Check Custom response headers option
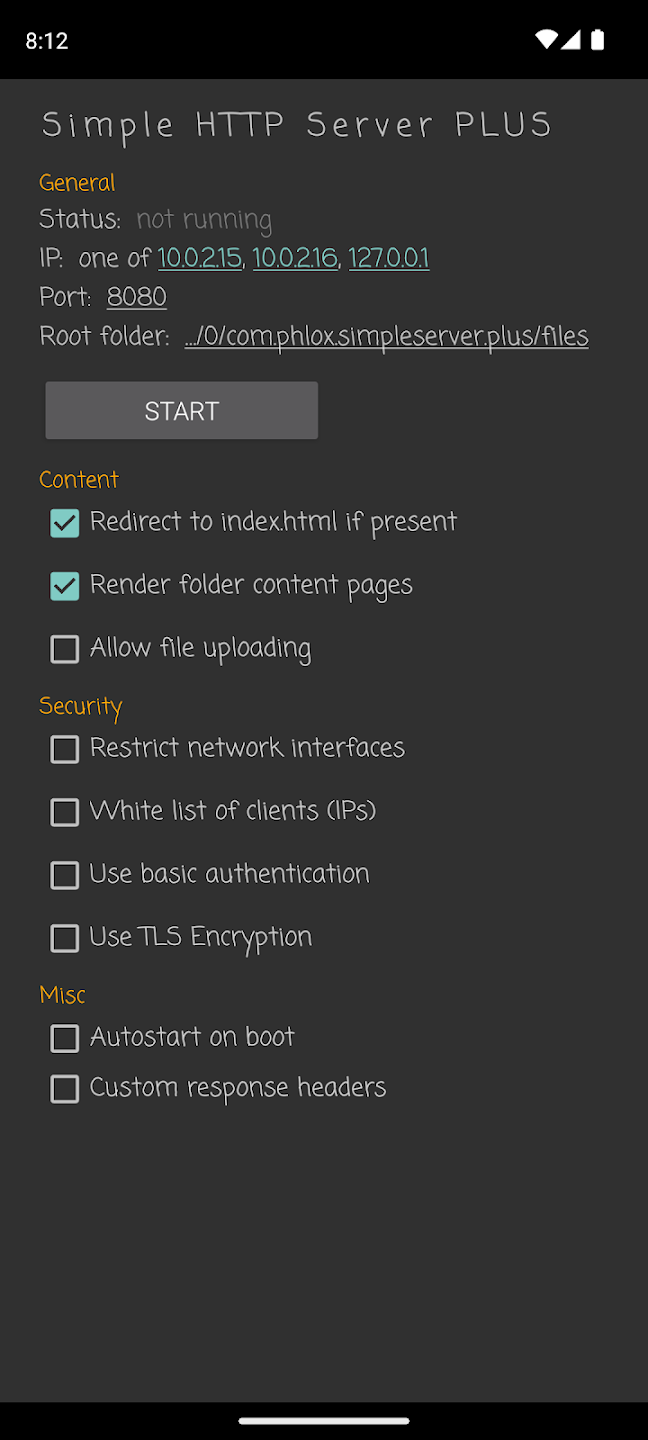This screenshot has height=1440, width=648. coord(65,1088)
